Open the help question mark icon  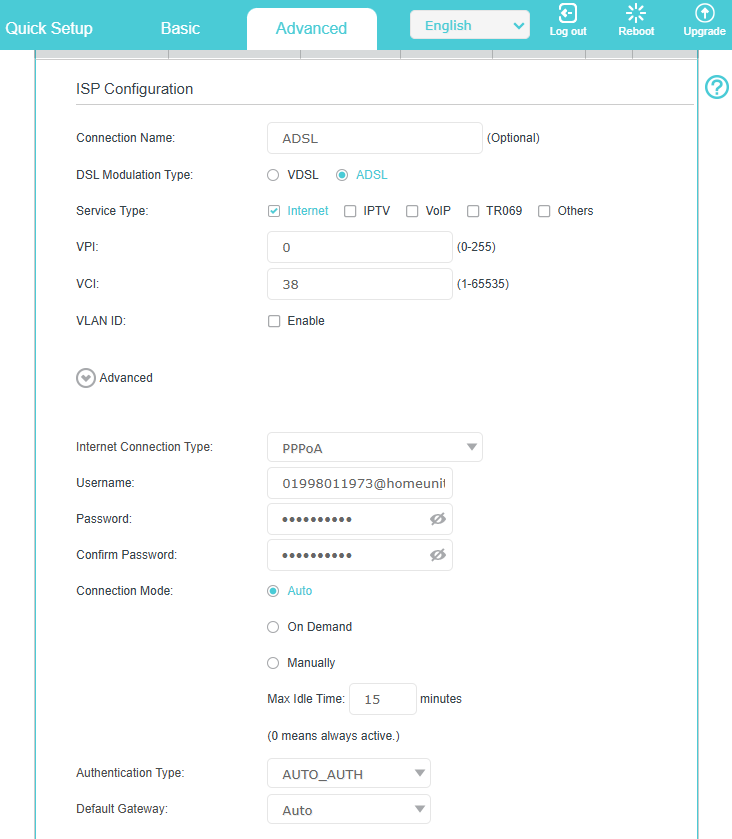click(x=717, y=88)
